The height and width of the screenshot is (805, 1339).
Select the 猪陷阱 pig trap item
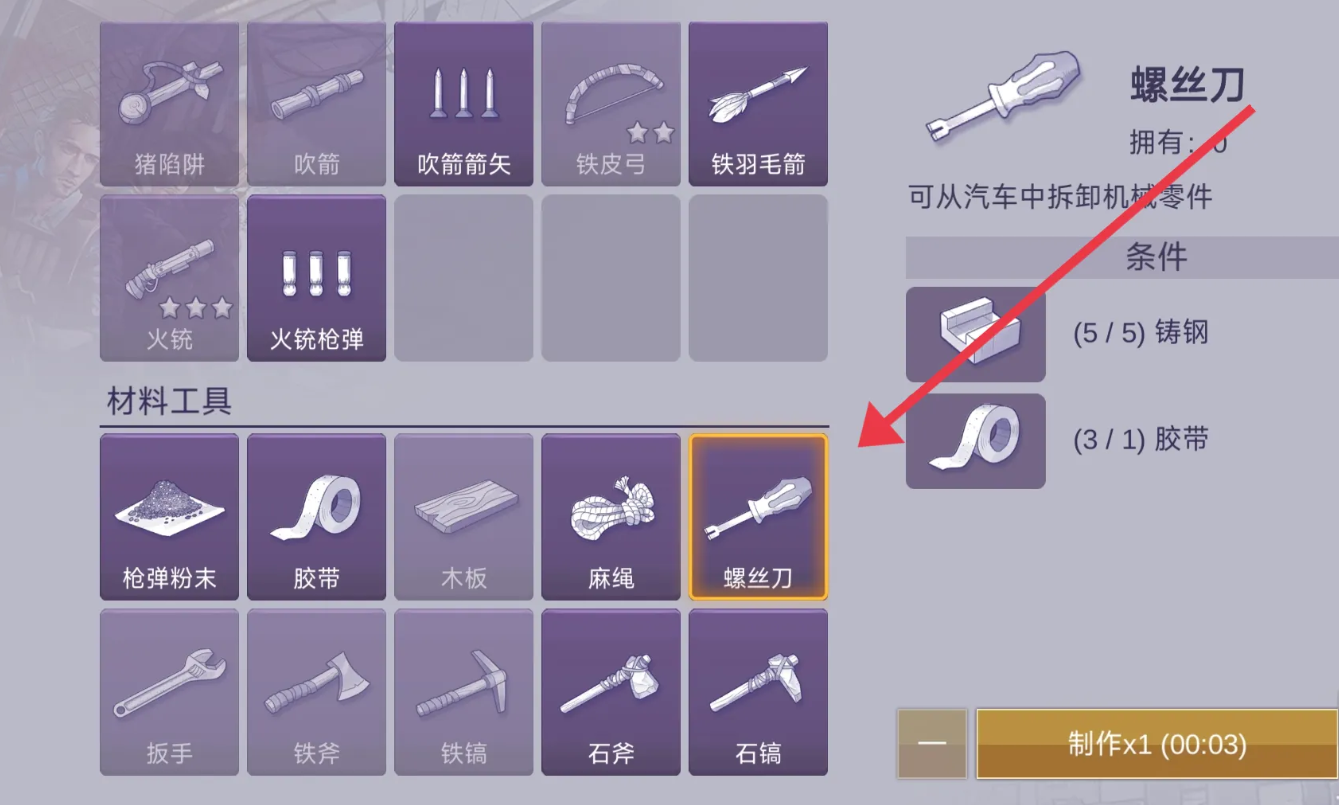click(x=170, y=104)
